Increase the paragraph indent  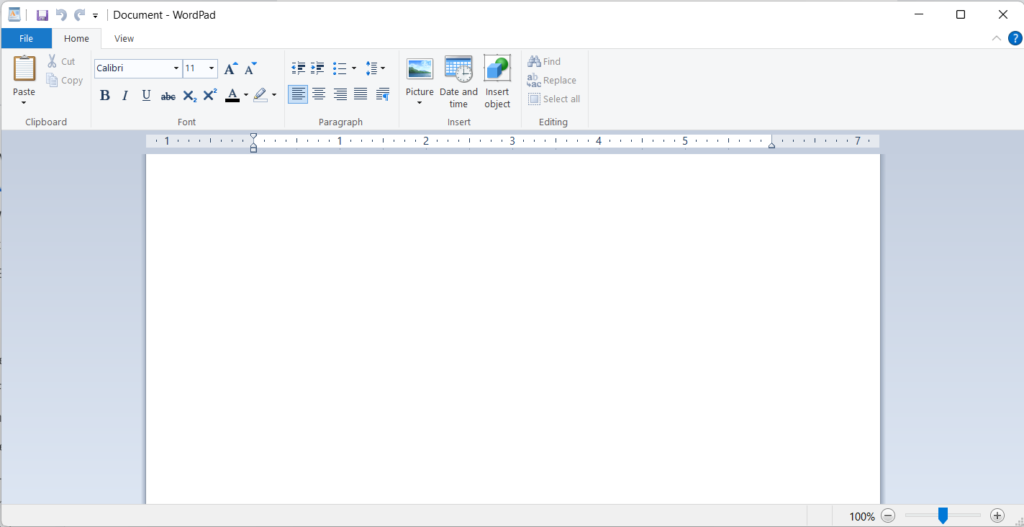coord(318,69)
